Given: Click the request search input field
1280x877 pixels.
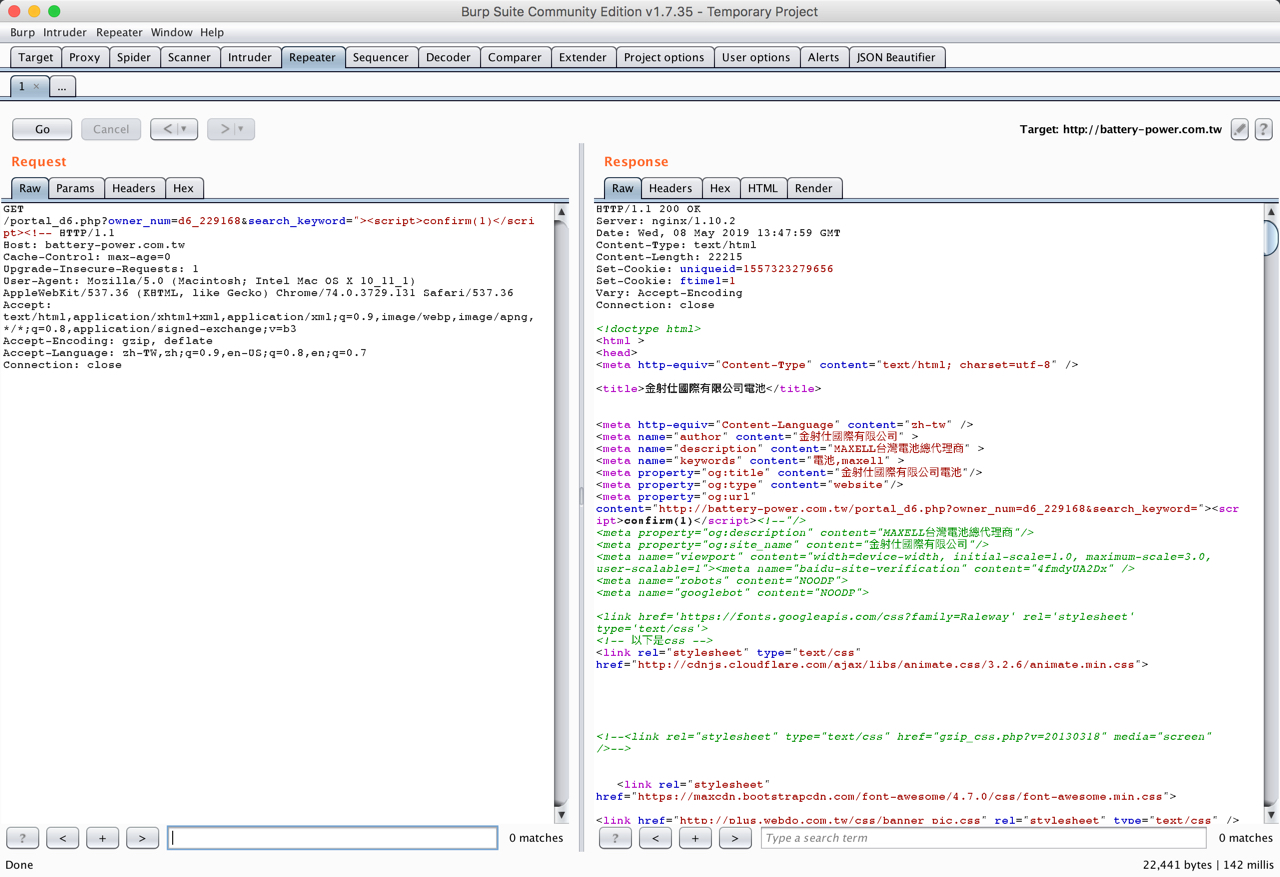Looking at the screenshot, I should tap(333, 838).
